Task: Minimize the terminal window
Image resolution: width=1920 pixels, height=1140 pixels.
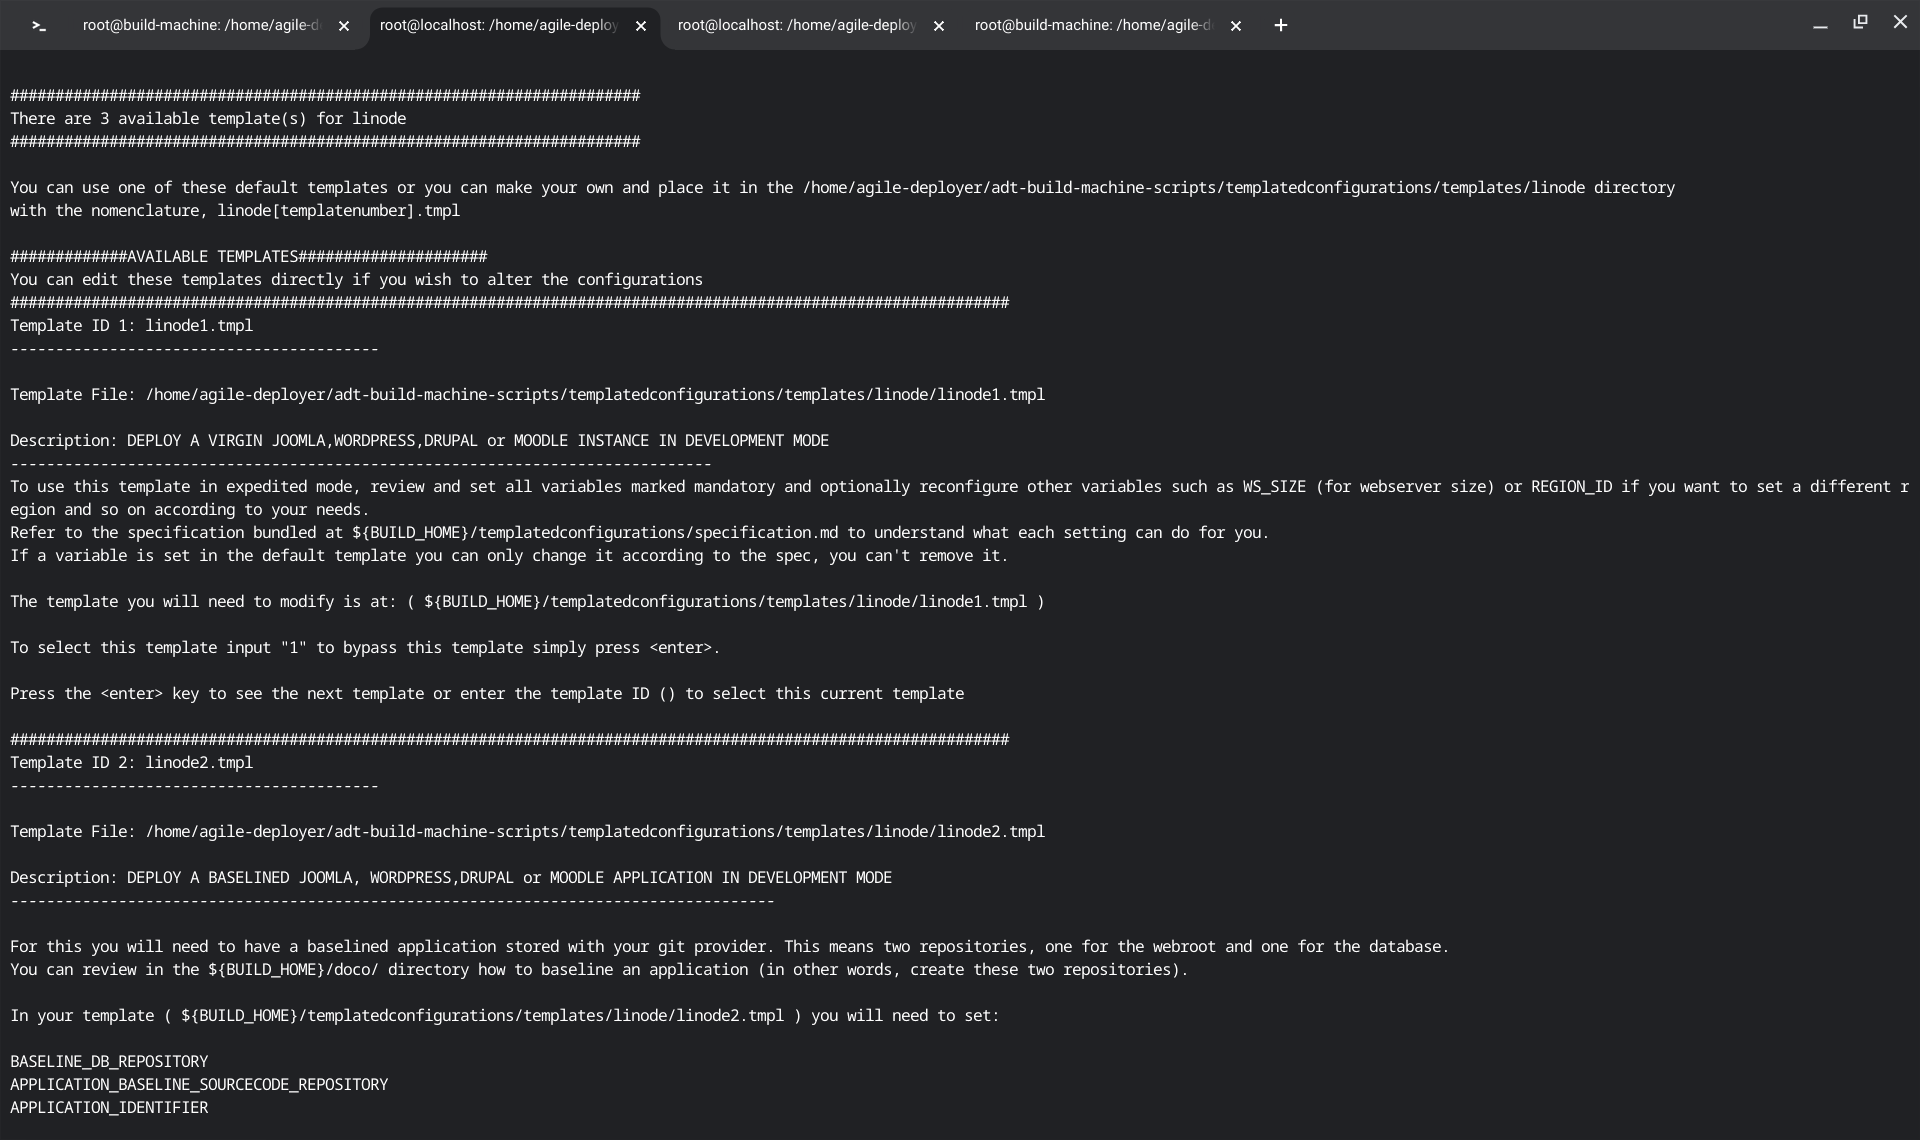Action: (x=1820, y=25)
